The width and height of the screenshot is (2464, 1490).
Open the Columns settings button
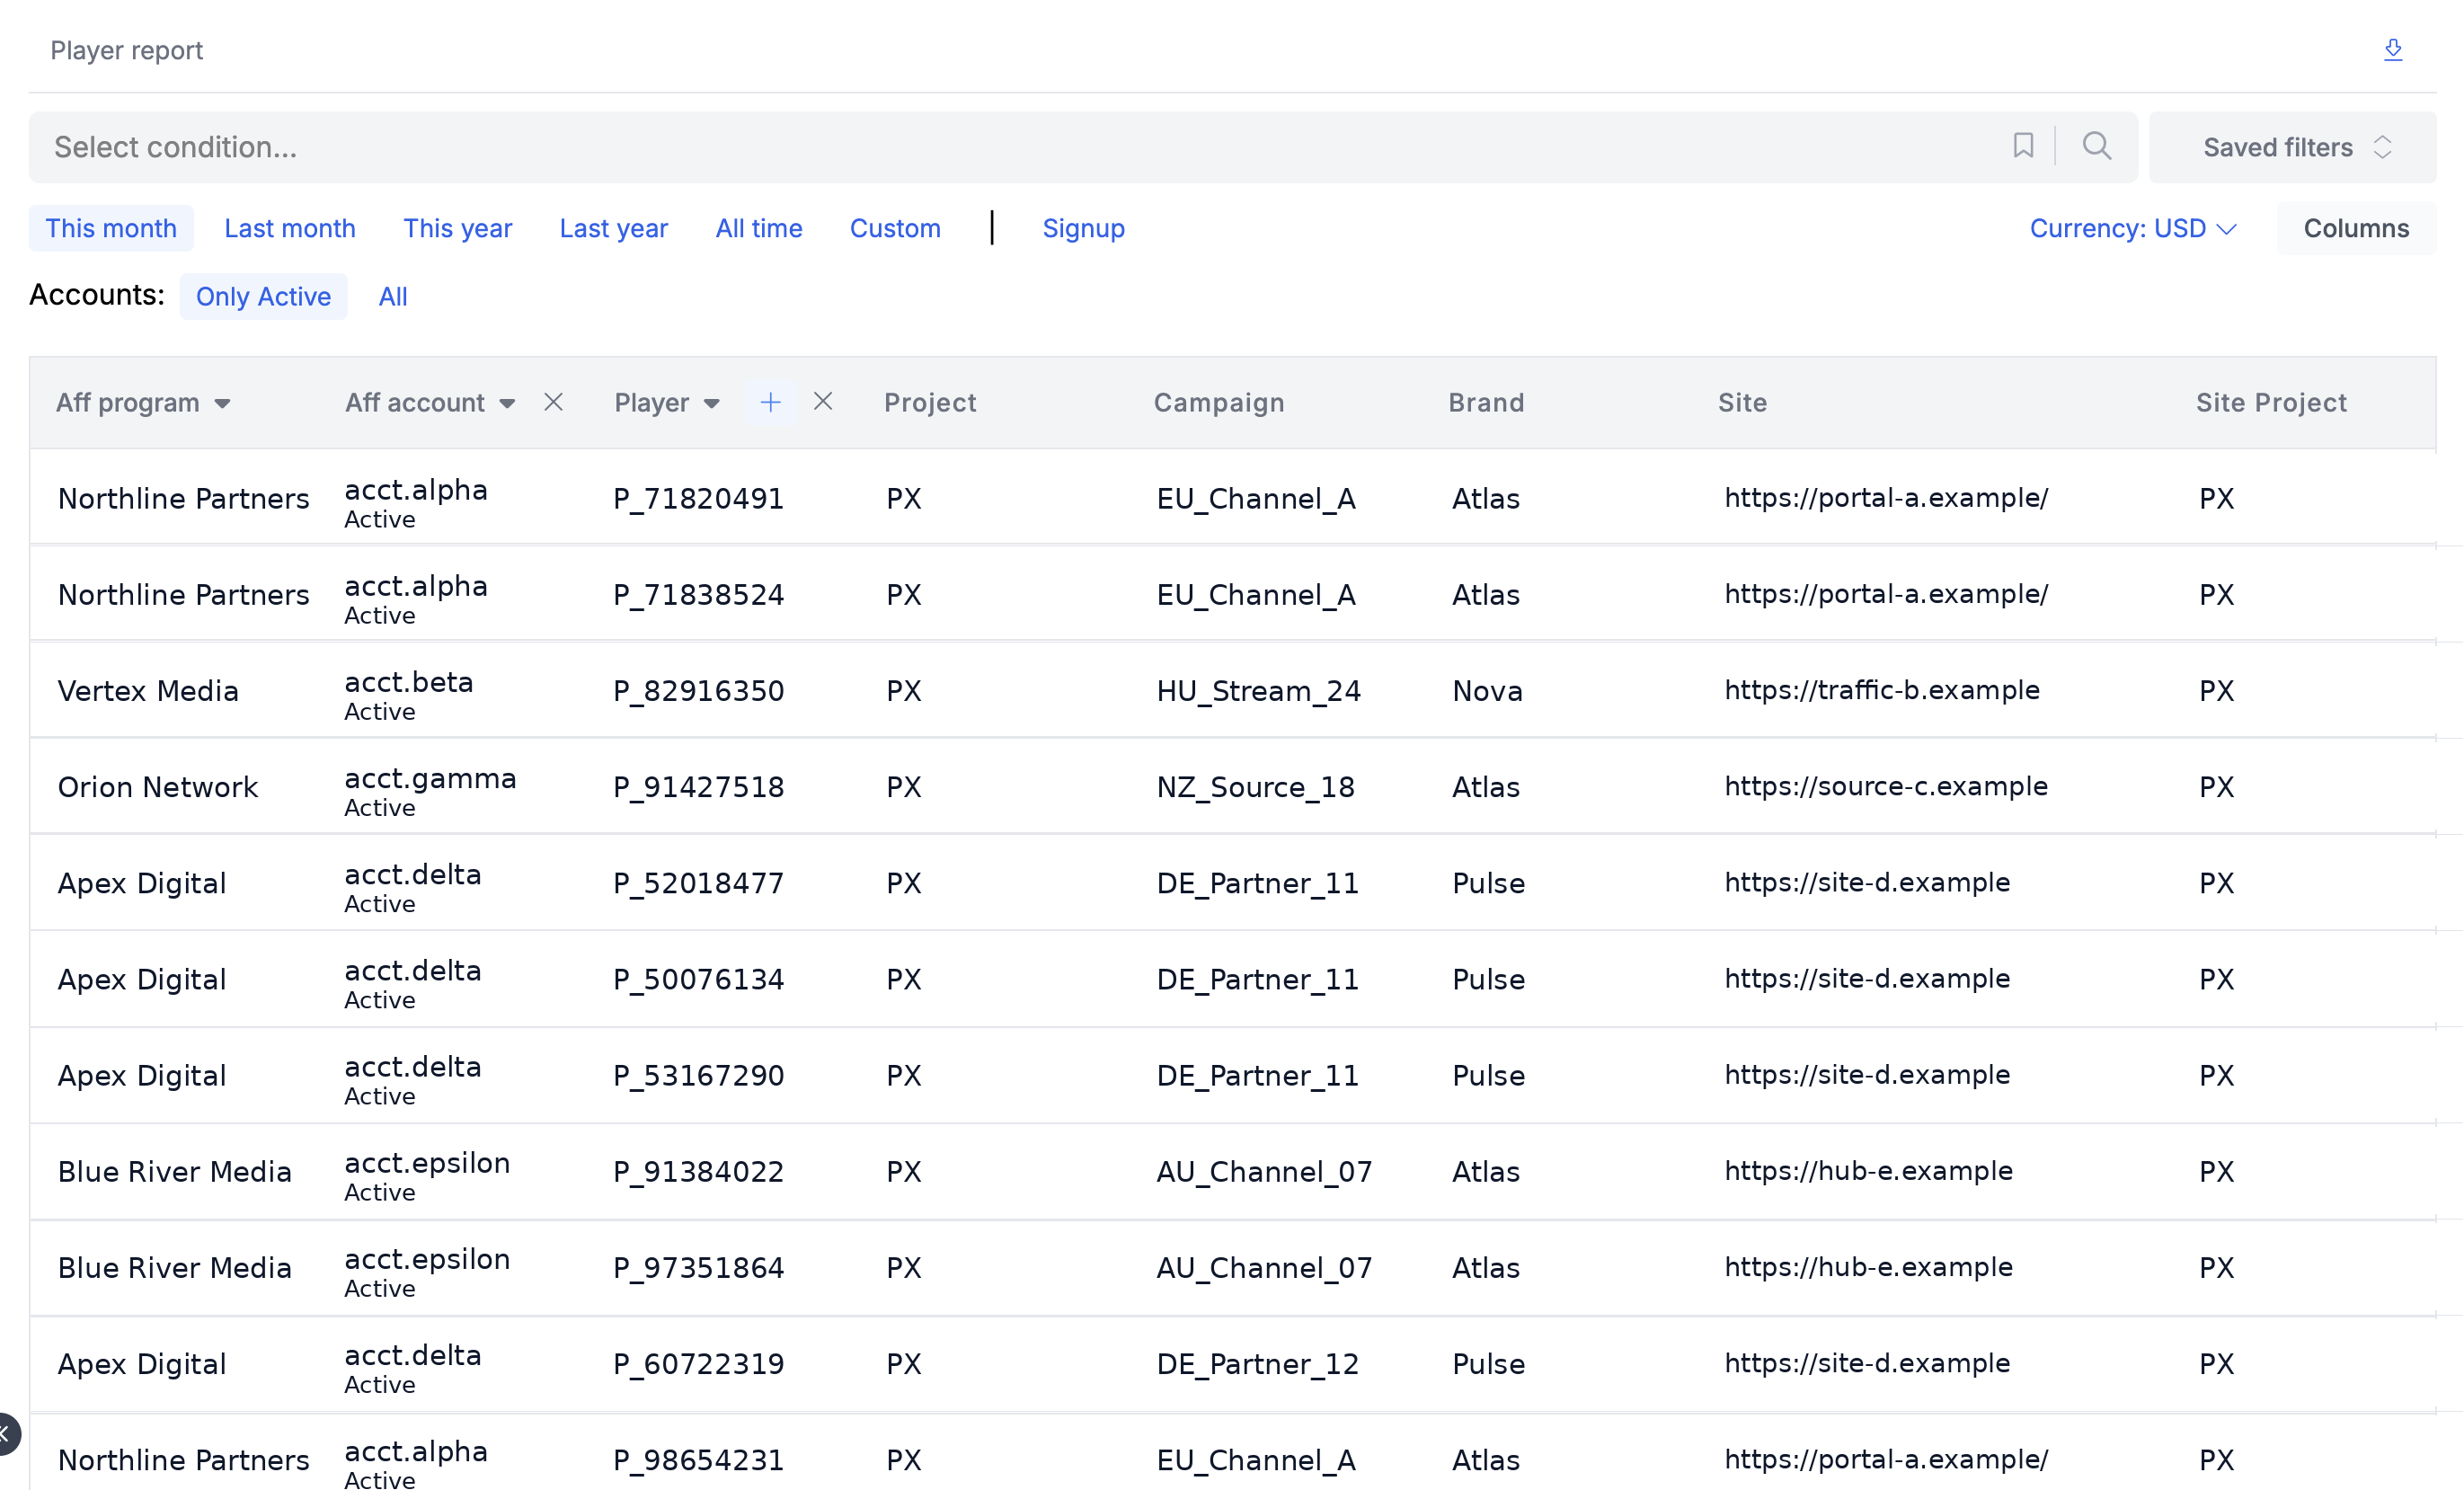point(2356,228)
